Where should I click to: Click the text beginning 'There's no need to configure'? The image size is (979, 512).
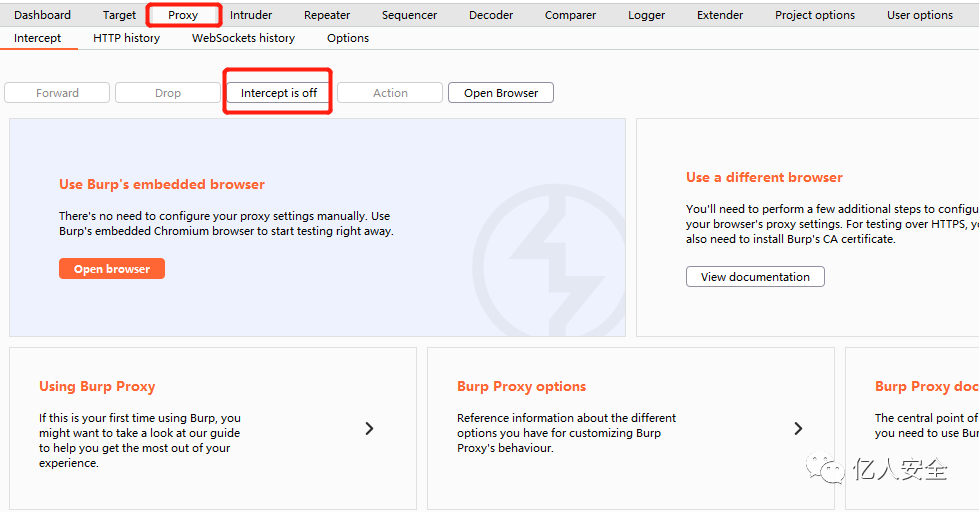pos(226,224)
